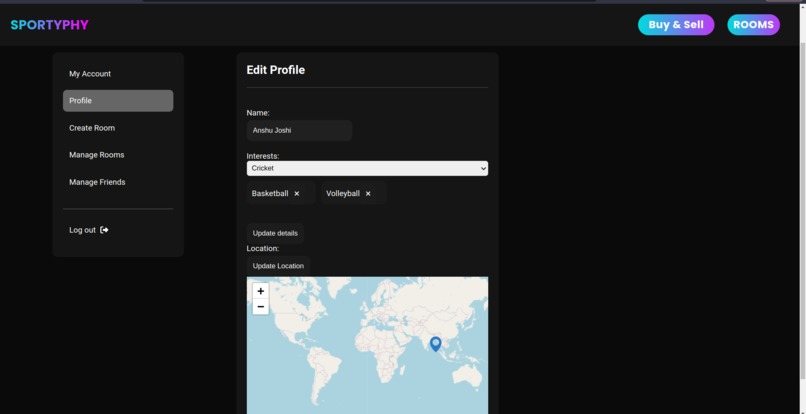This screenshot has height=414, width=806.
Task: Click the Log out link
Action: (89, 230)
